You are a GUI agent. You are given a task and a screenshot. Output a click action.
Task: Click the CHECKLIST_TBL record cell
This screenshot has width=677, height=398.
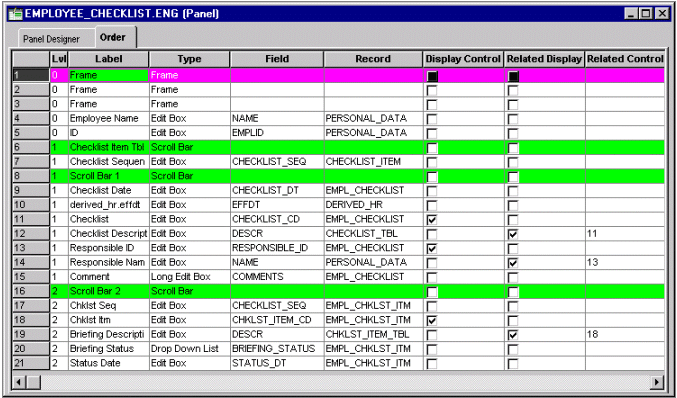[x=373, y=234]
